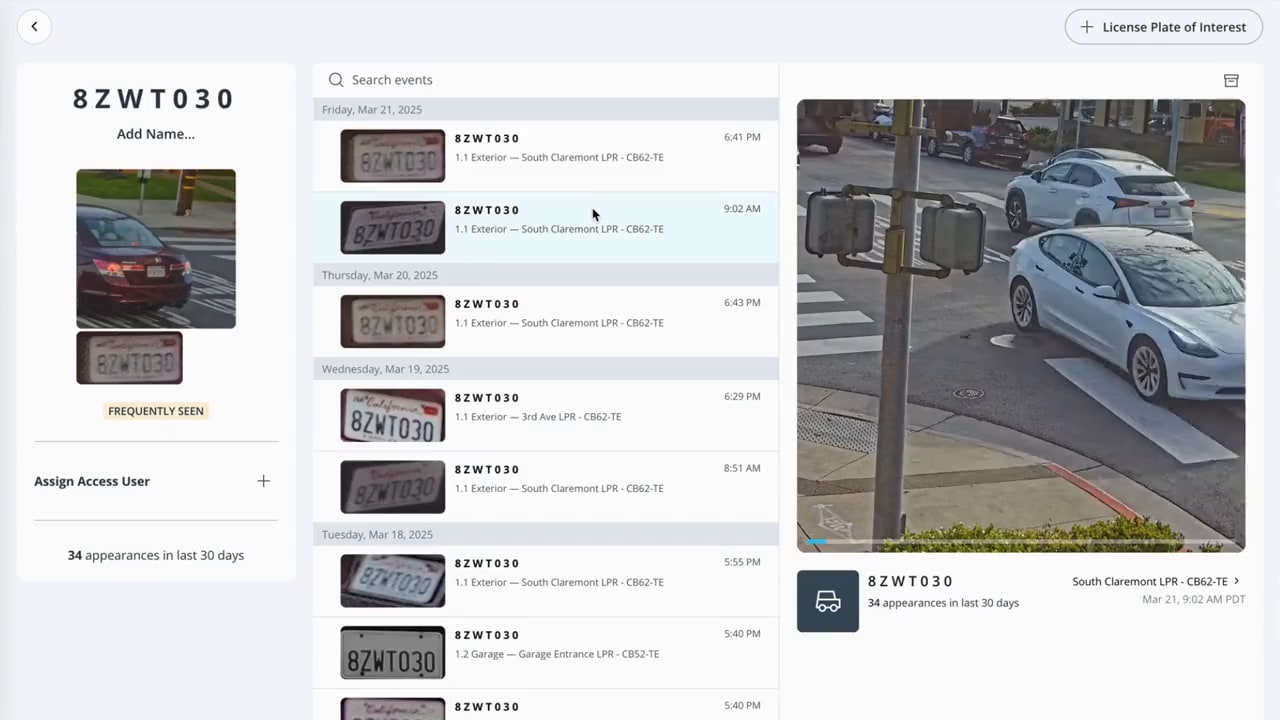Click Add Name… under plate number
This screenshot has width=1280, height=720.
click(x=156, y=134)
